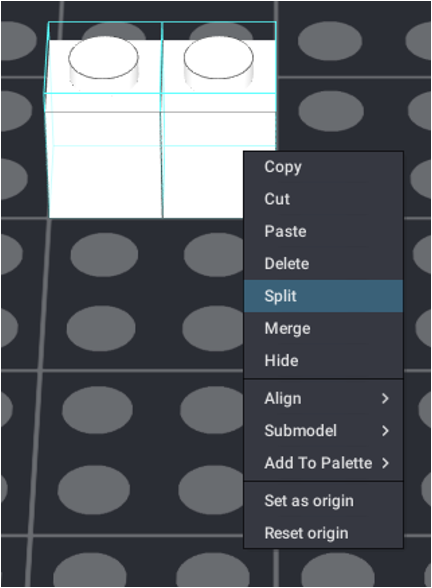432x588 pixels.
Task: Open the Submodel submenu
Action: pyautogui.click(x=323, y=430)
